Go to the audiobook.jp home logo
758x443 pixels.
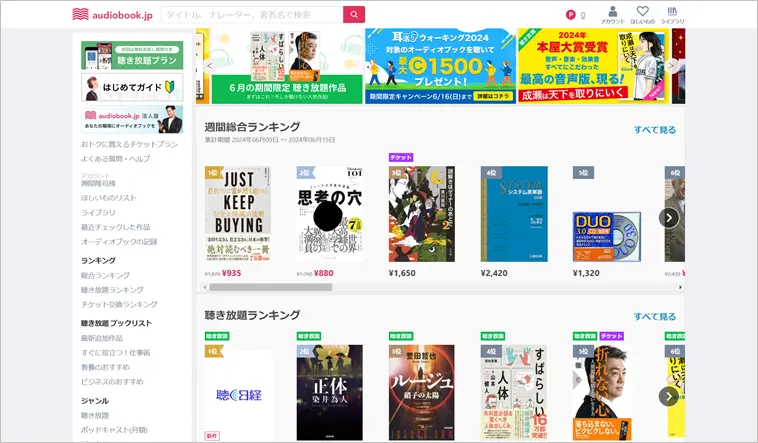pos(113,15)
